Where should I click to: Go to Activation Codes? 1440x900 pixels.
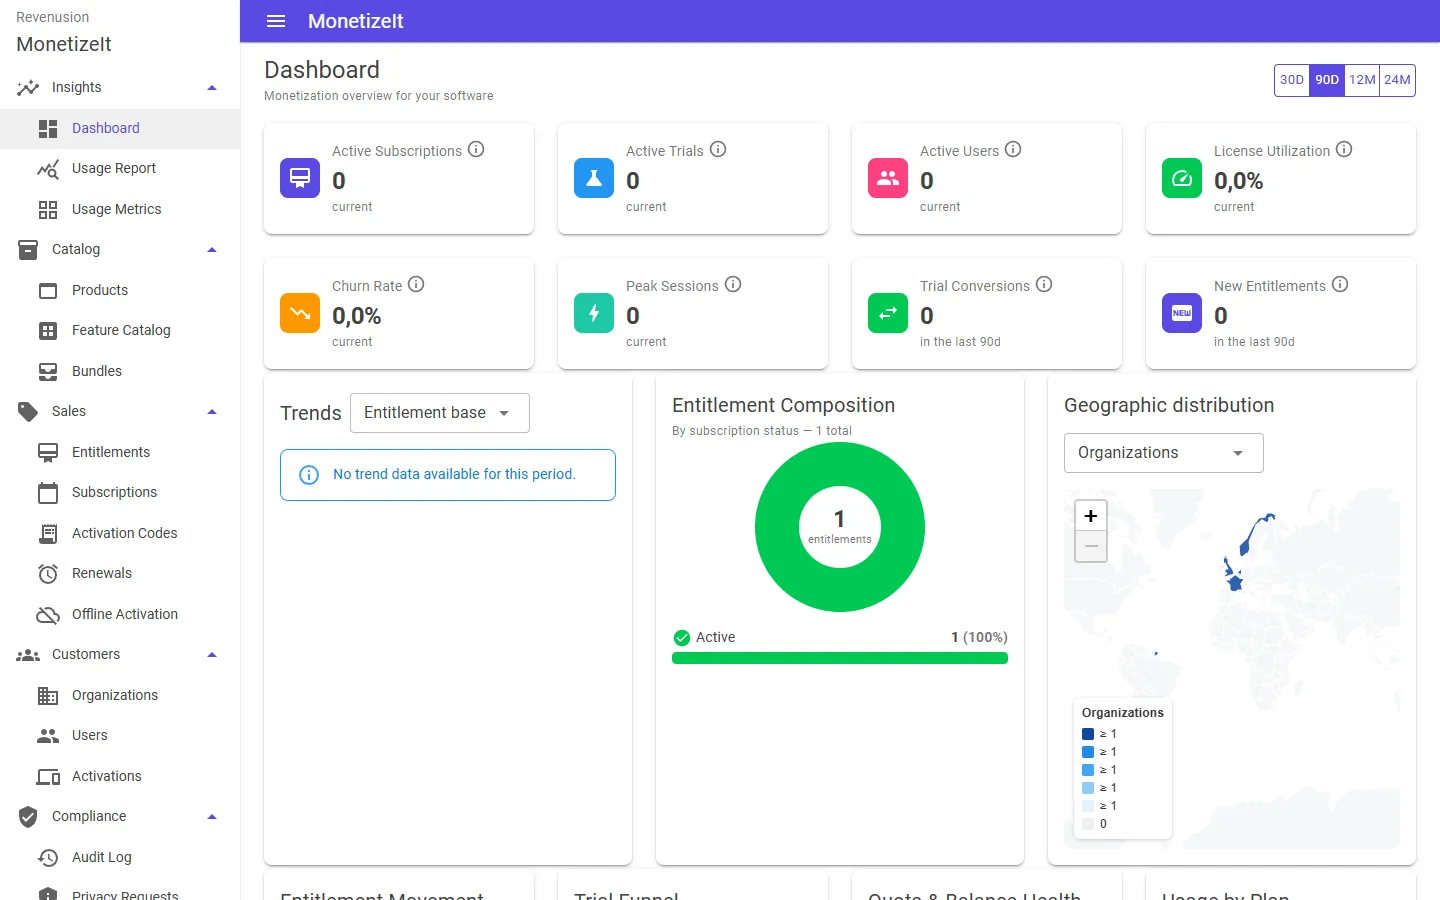tap(120, 533)
